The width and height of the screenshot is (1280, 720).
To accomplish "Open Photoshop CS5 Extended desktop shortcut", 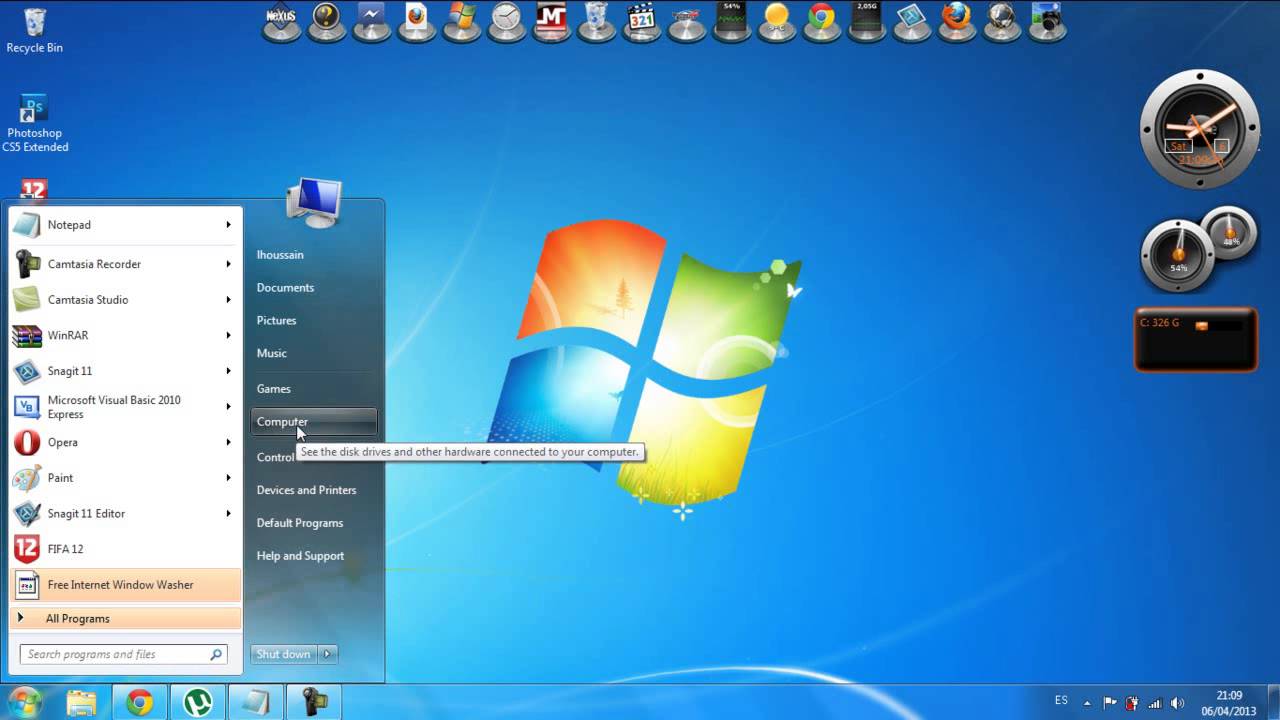I will (34, 124).
